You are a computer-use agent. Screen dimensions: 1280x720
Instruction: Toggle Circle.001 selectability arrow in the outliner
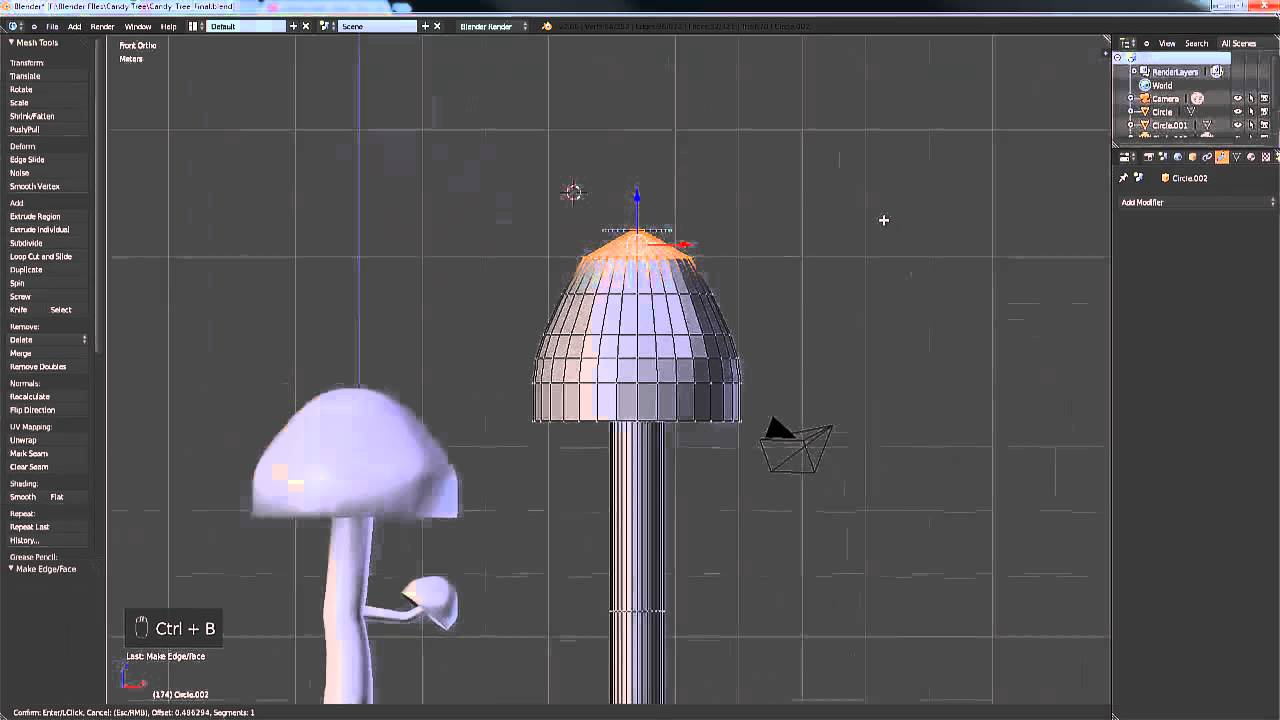[1251, 125]
